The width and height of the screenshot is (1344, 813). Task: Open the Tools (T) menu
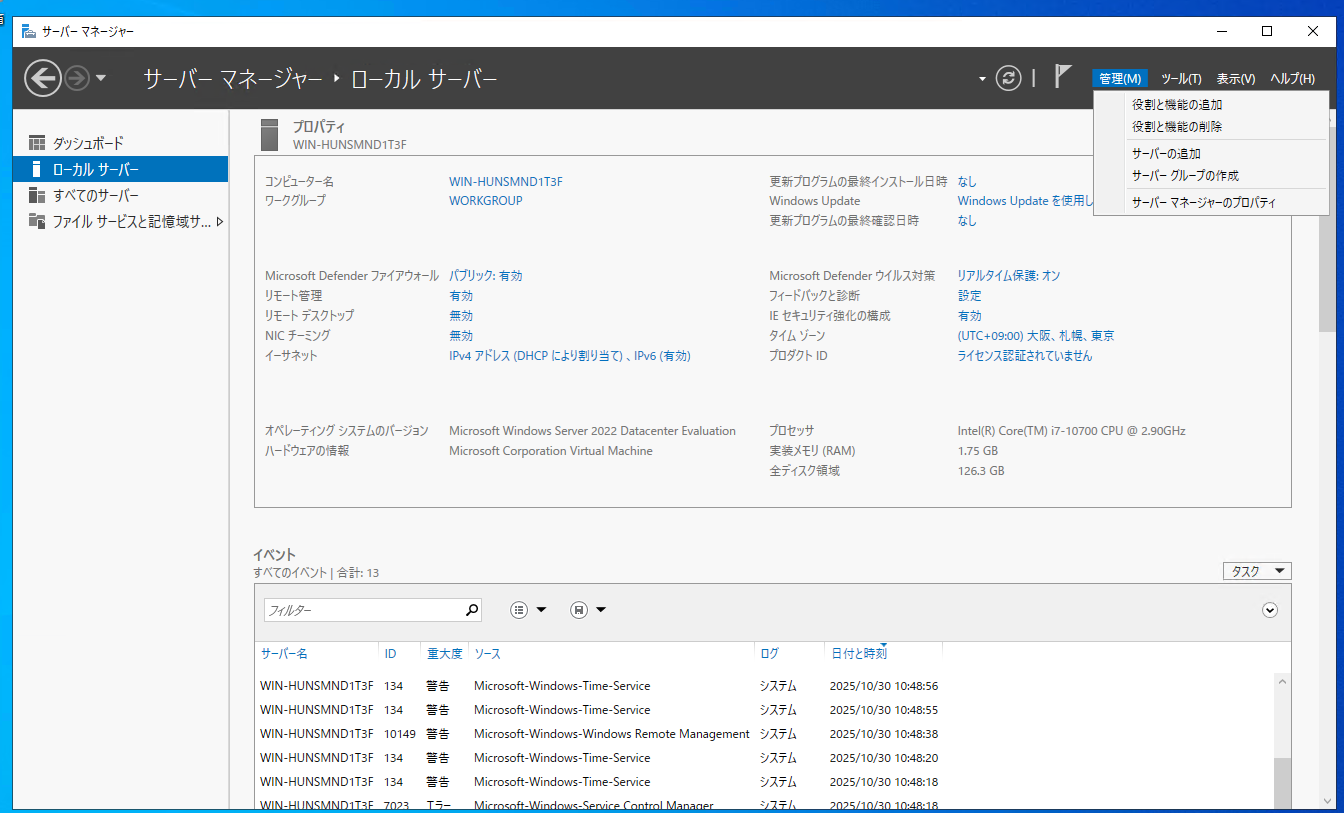click(1181, 79)
